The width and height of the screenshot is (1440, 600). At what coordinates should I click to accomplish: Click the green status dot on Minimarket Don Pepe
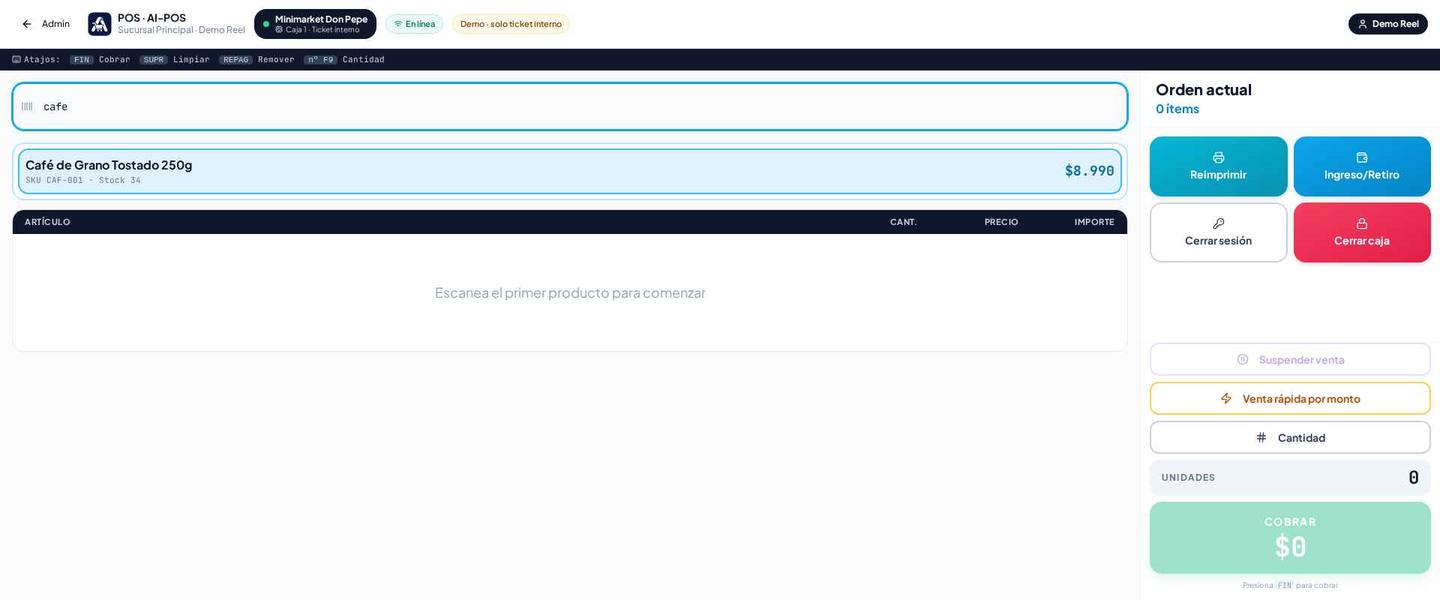[x=266, y=24]
